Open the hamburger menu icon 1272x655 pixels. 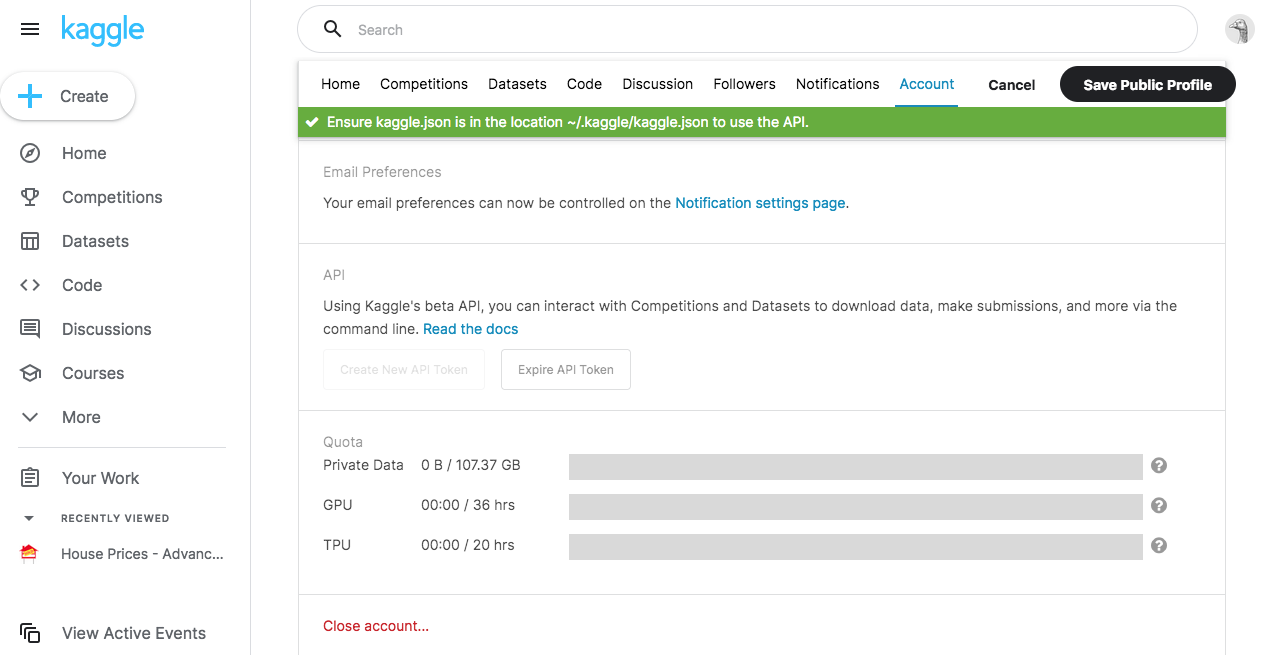[x=30, y=30]
